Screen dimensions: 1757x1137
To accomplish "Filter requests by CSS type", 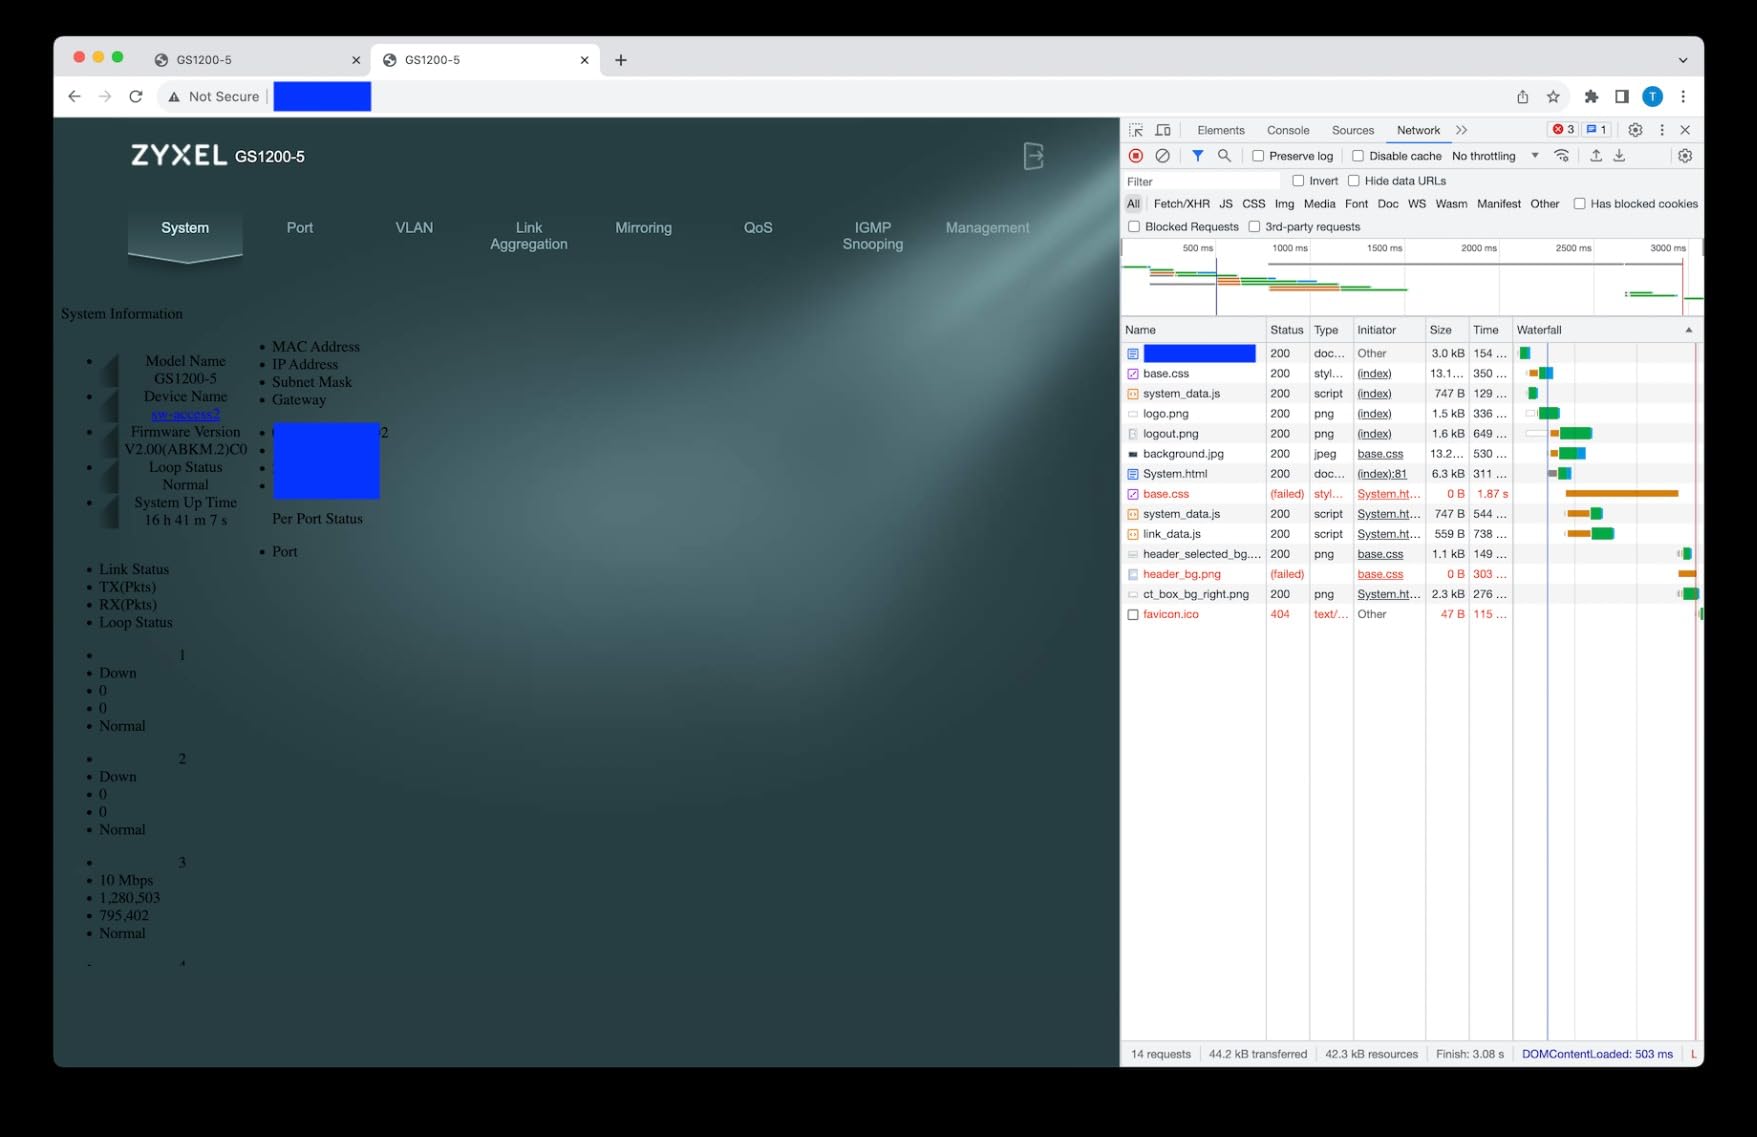I will point(1254,204).
